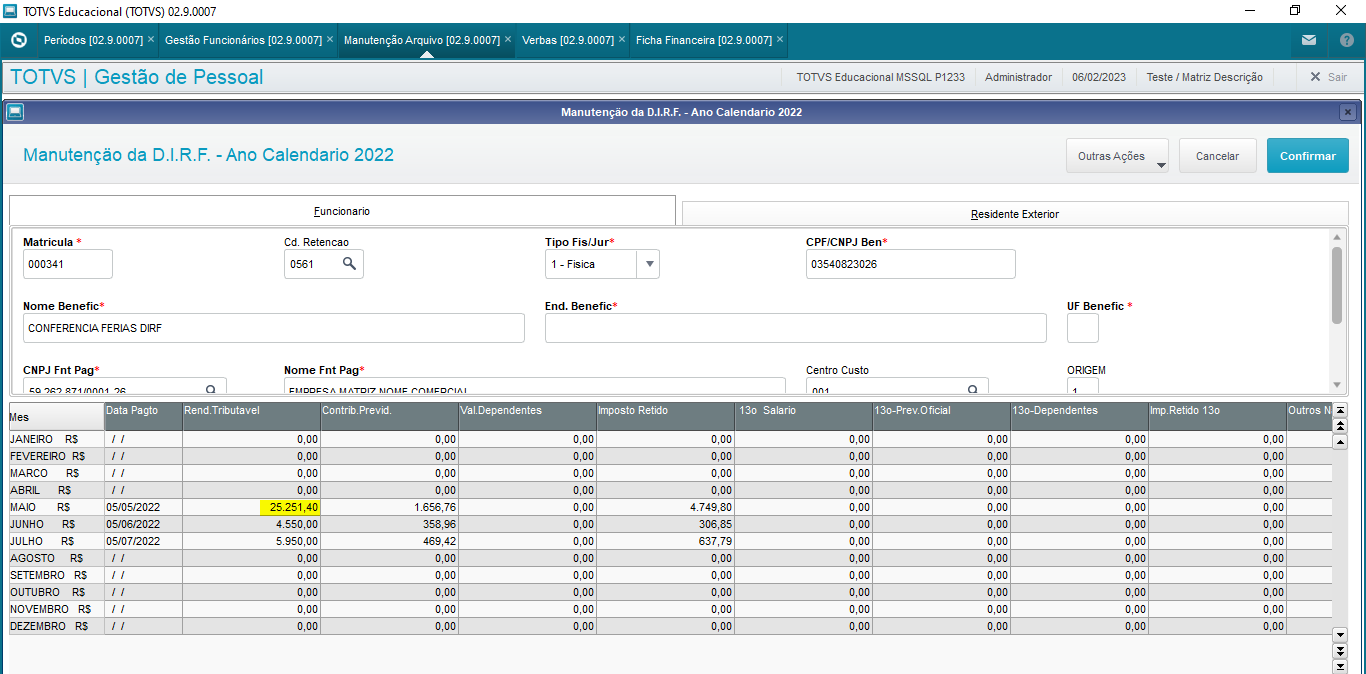Switch to the Ficha Financeira tab
The width and height of the screenshot is (1366, 674).
pyautogui.click(x=703, y=40)
